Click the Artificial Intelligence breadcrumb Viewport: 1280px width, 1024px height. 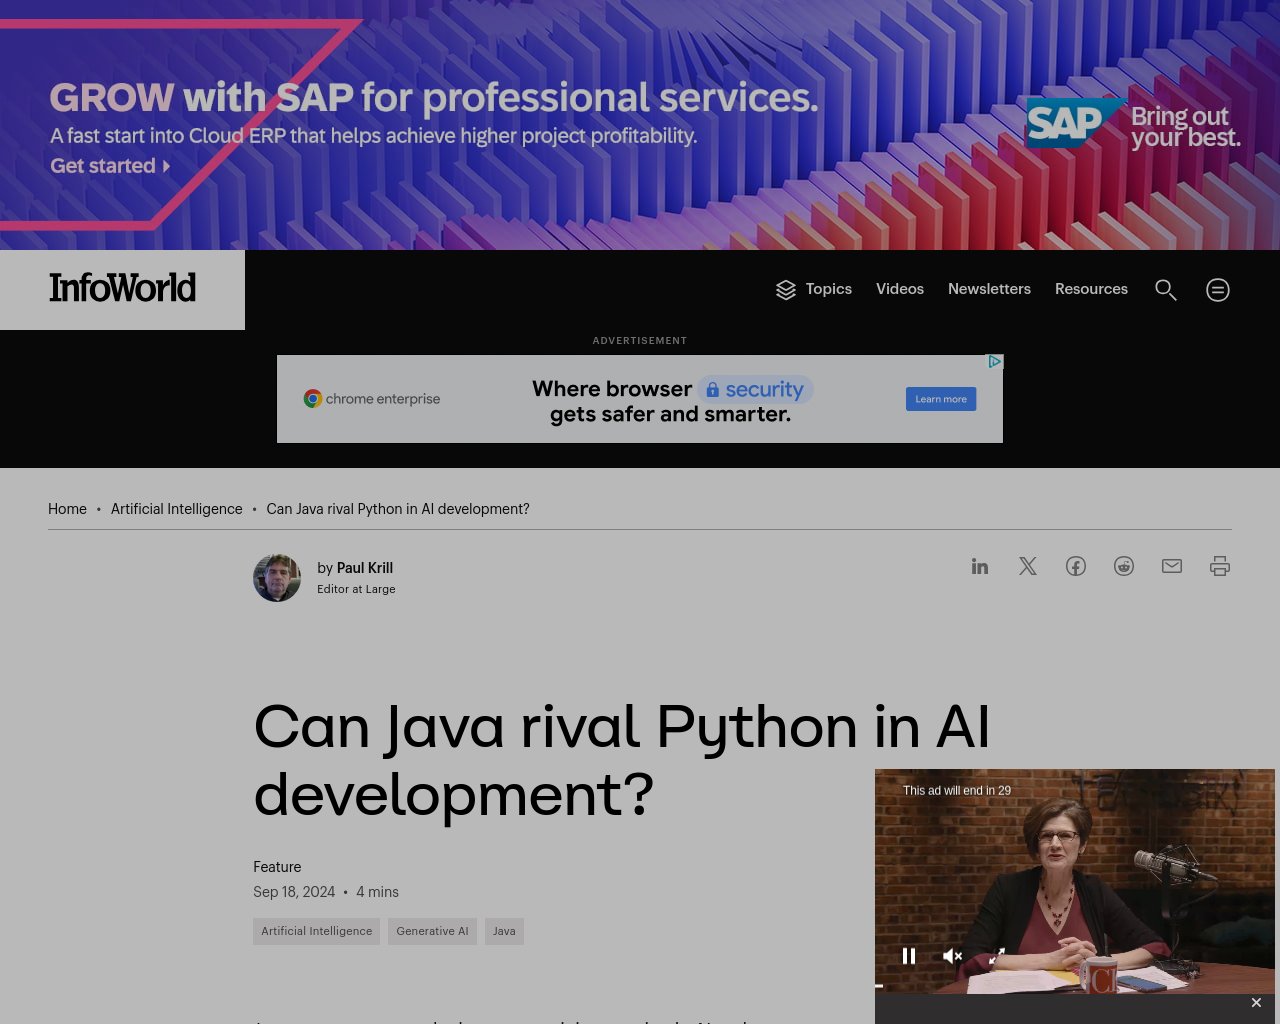click(x=176, y=509)
